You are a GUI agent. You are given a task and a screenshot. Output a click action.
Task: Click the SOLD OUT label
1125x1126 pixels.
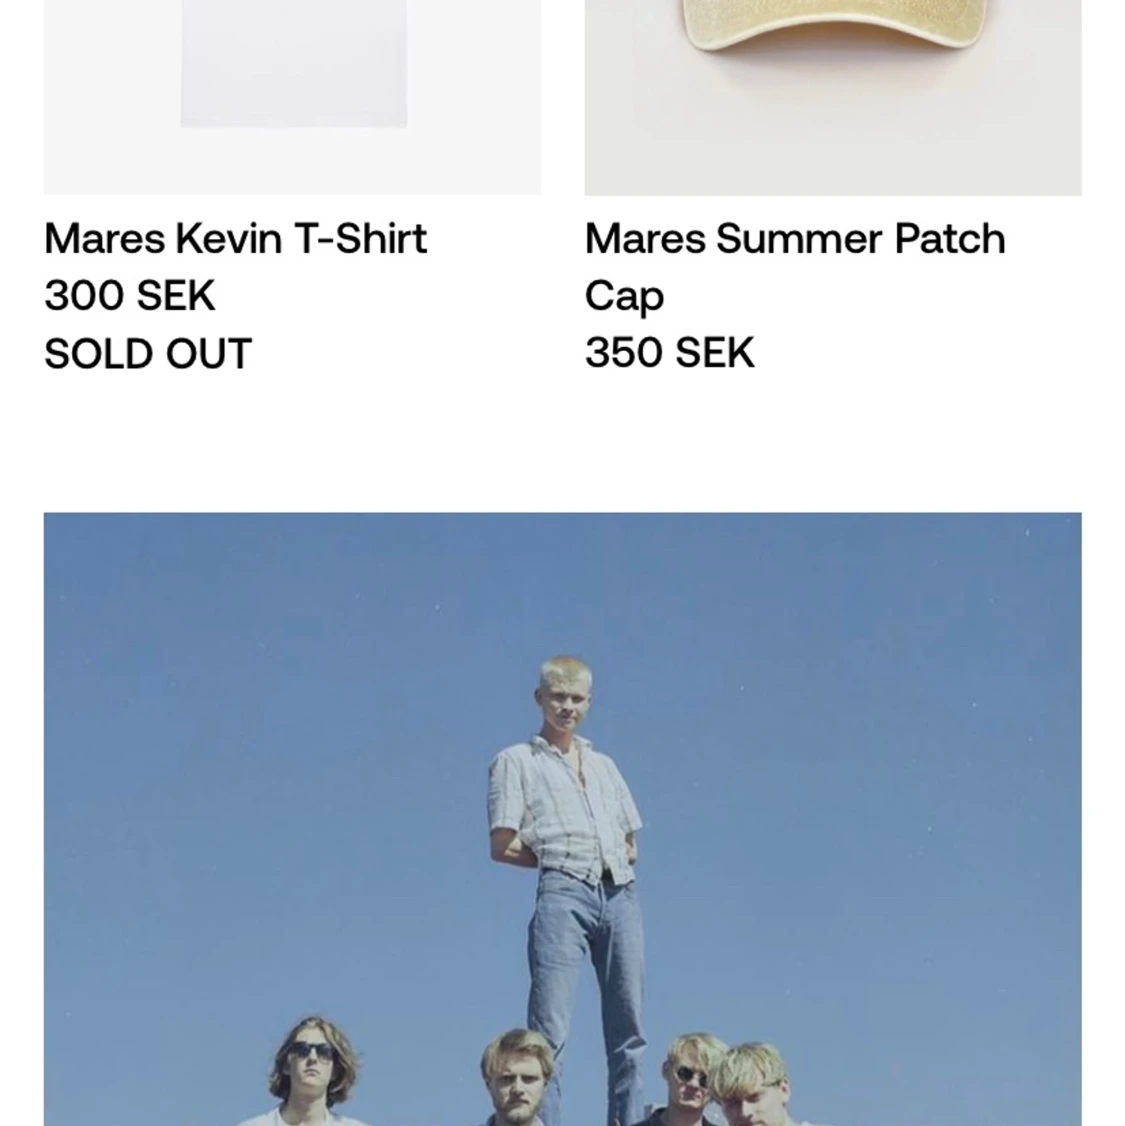click(x=148, y=353)
